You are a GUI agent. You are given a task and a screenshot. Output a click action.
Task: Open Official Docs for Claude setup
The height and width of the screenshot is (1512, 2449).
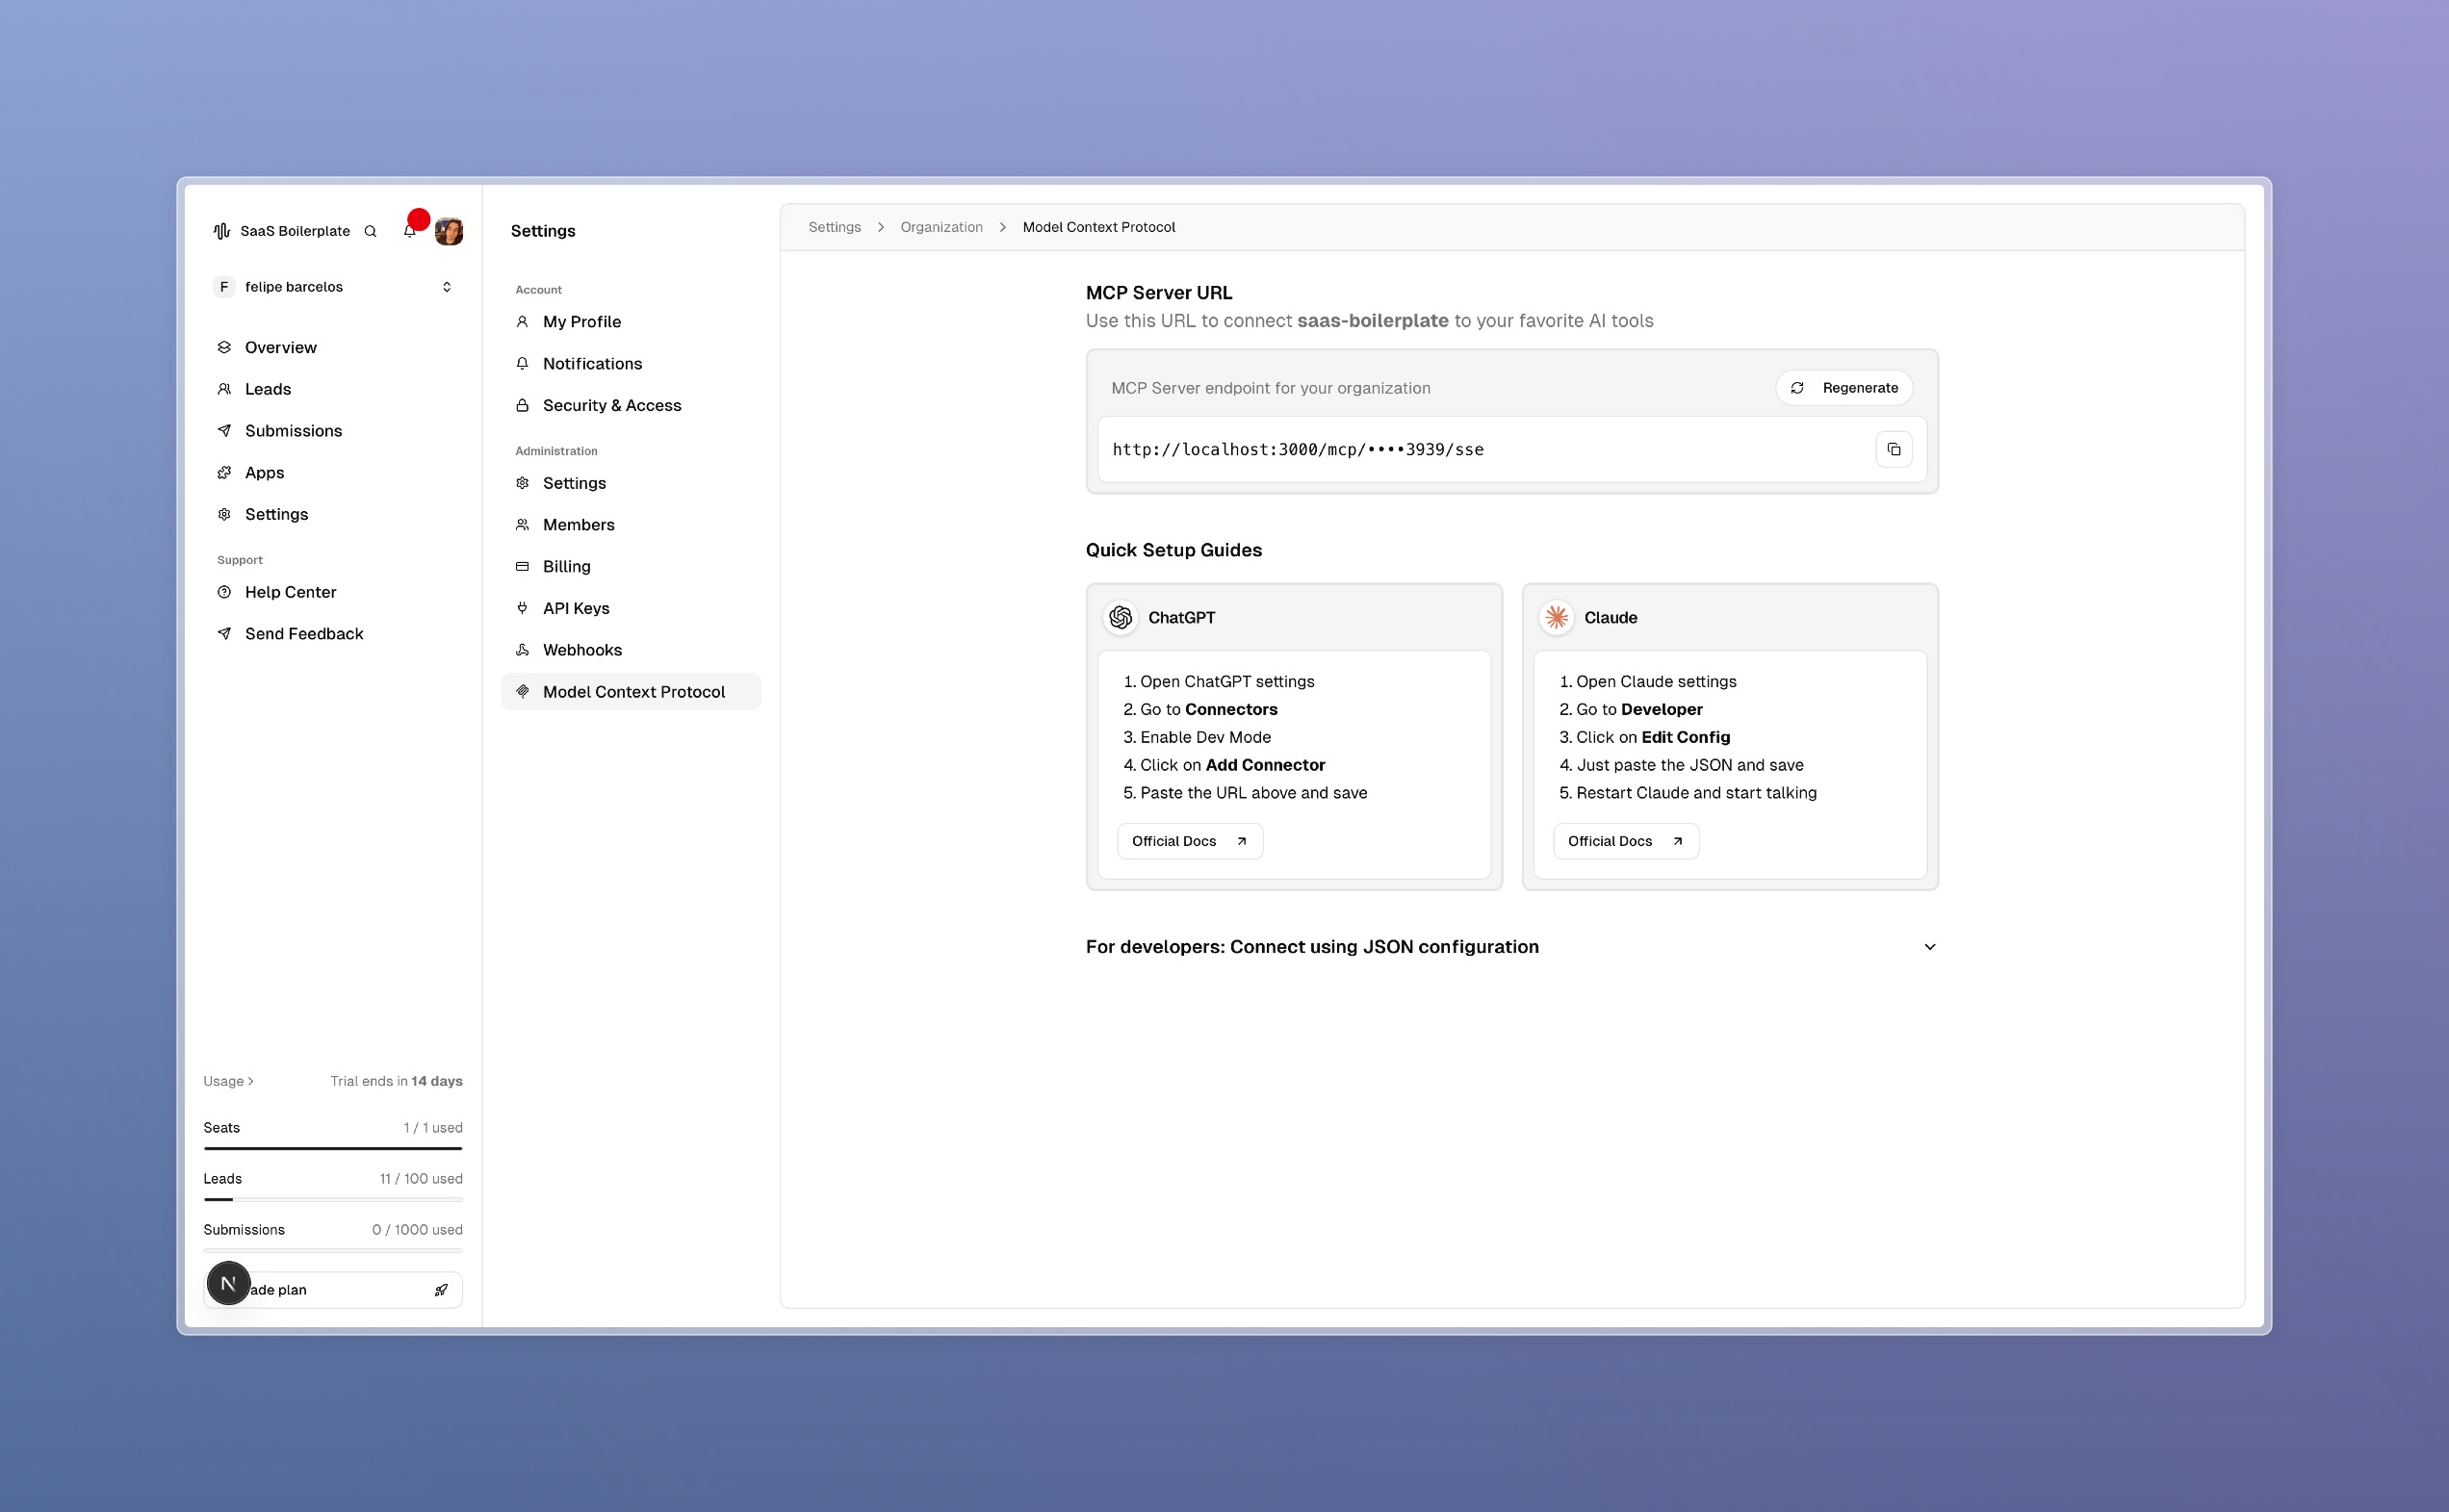click(x=1624, y=841)
